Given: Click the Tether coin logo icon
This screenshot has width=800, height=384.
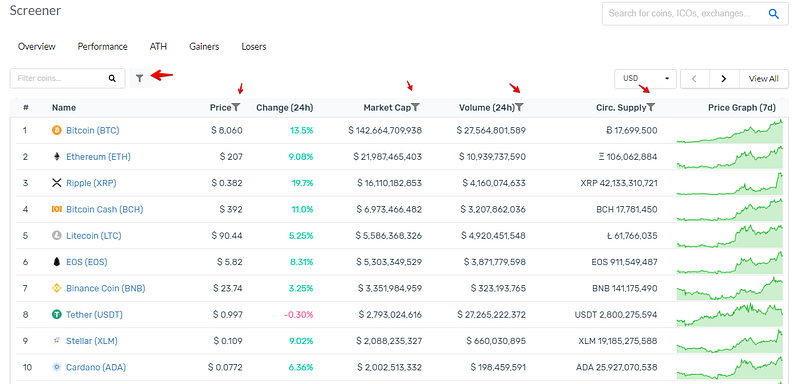Looking at the screenshot, I should pos(57,315).
